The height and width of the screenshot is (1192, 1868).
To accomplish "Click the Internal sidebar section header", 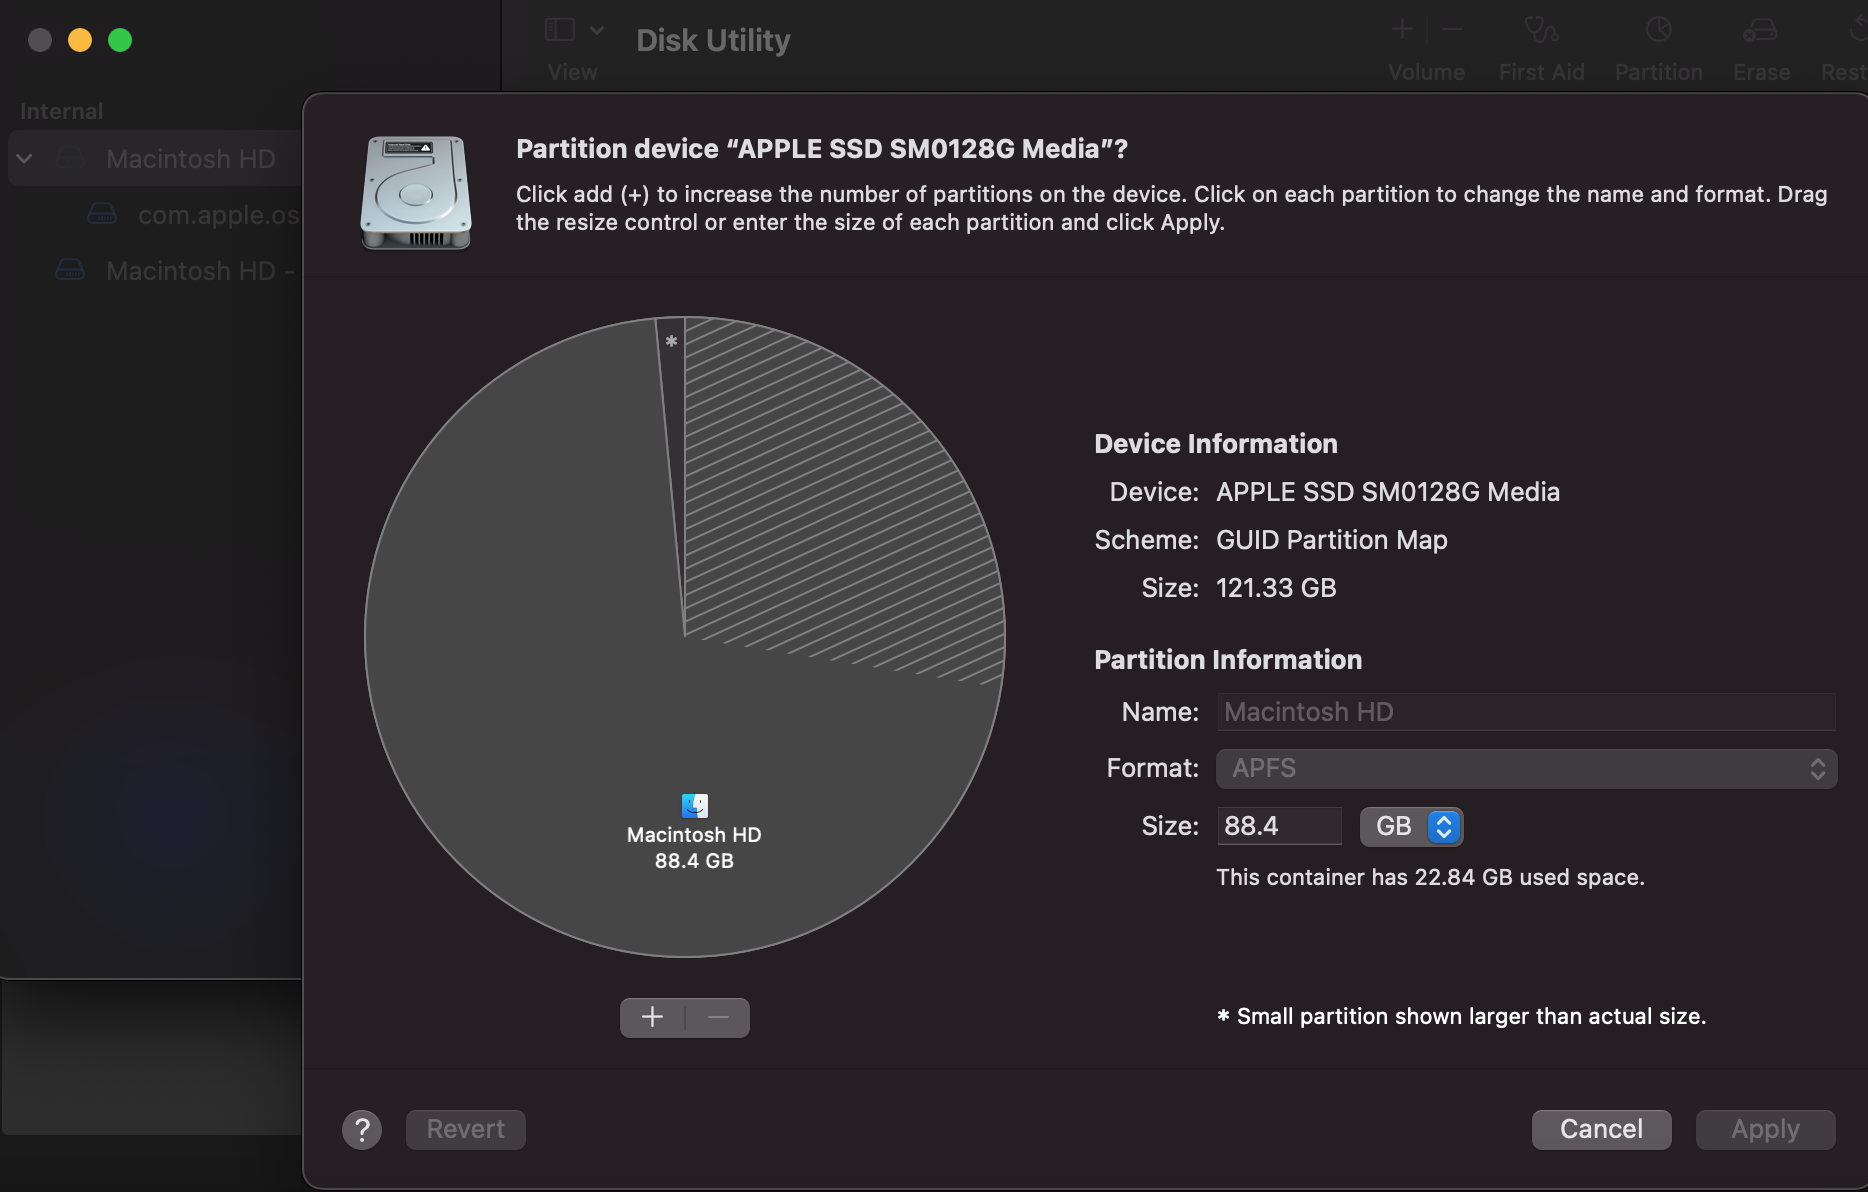I will click(61, 111).
